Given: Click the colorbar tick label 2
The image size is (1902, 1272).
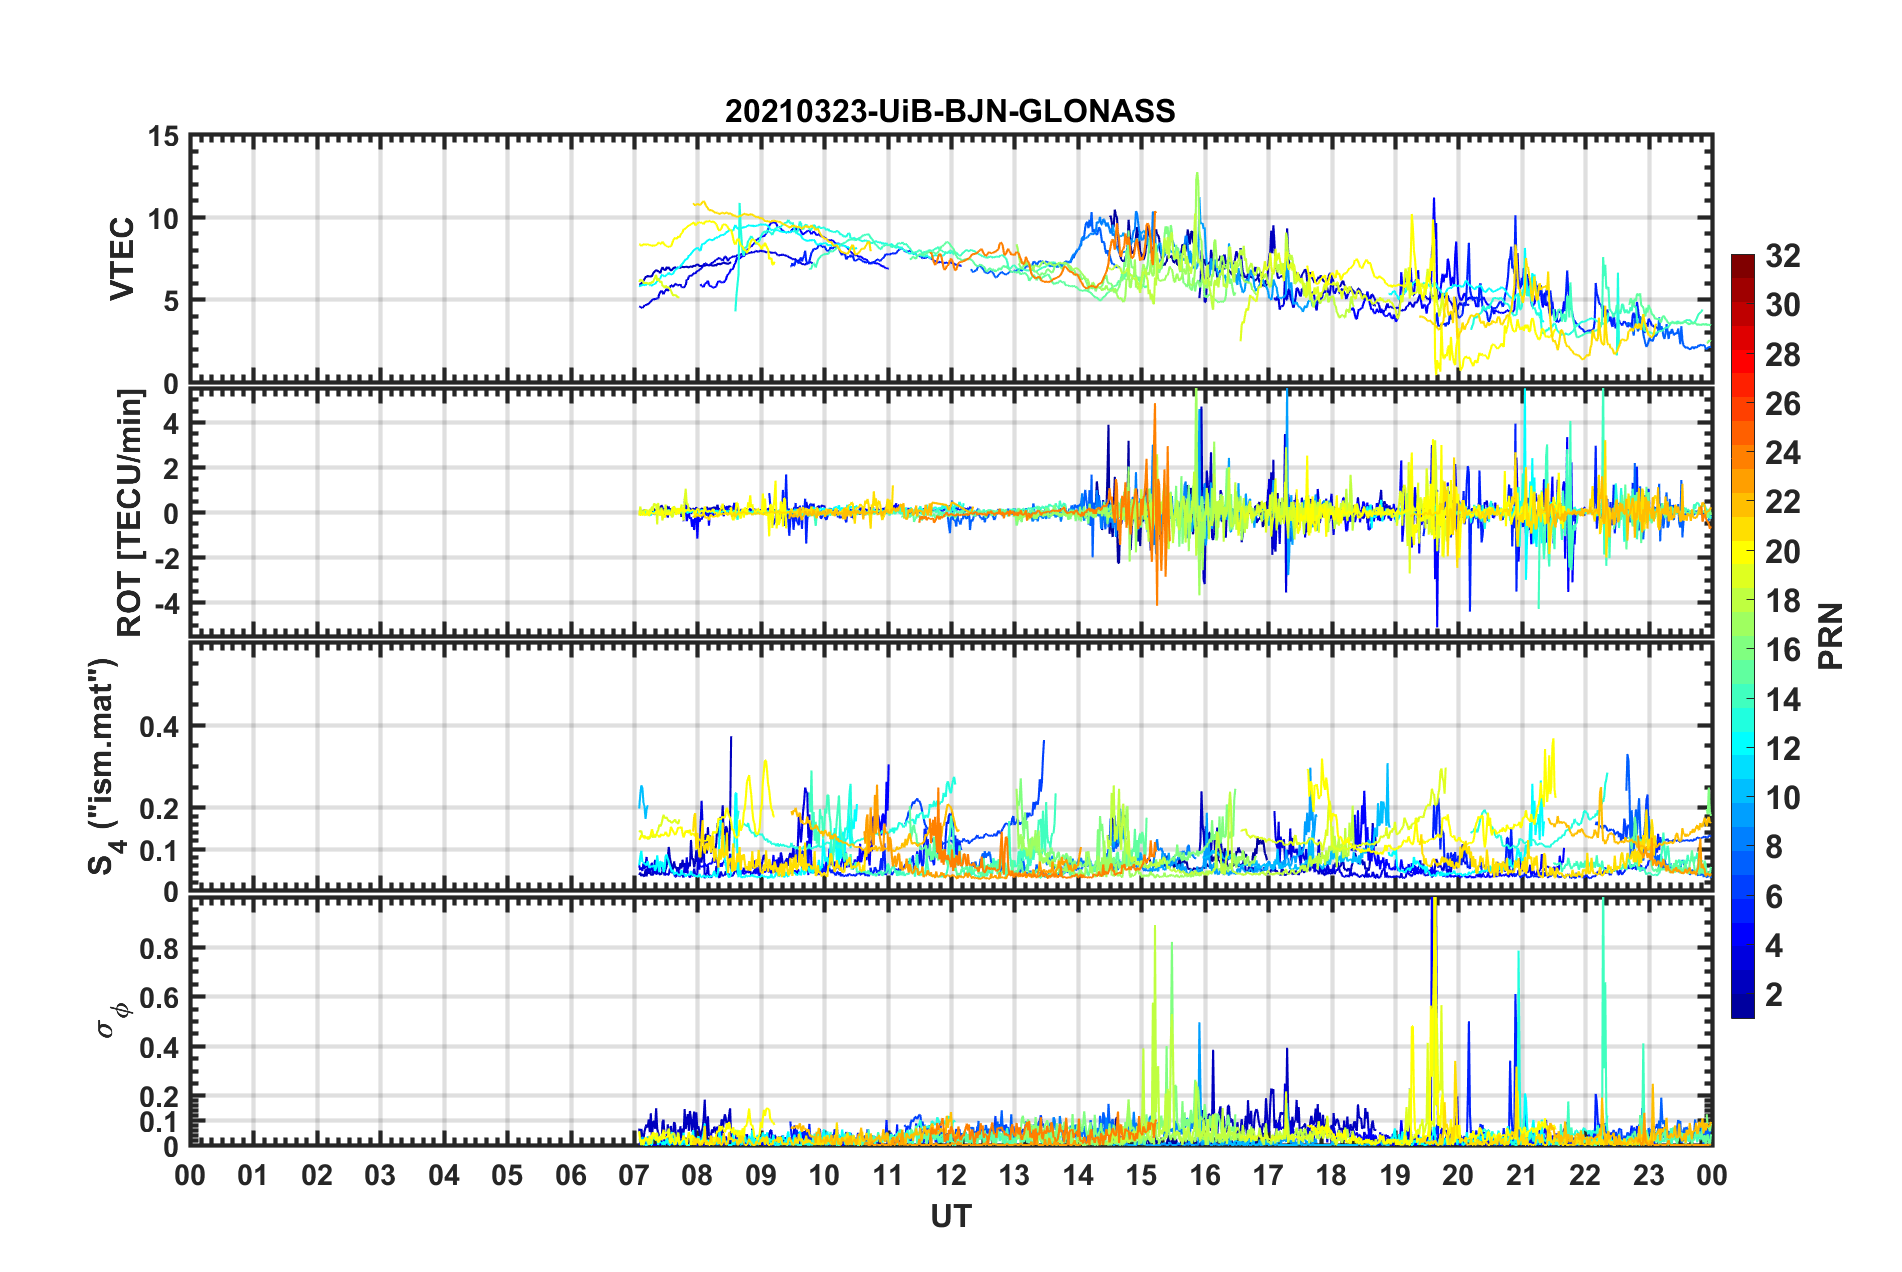Looking at the screenshot, I should pyautogui.click(x=1774, y=995).
